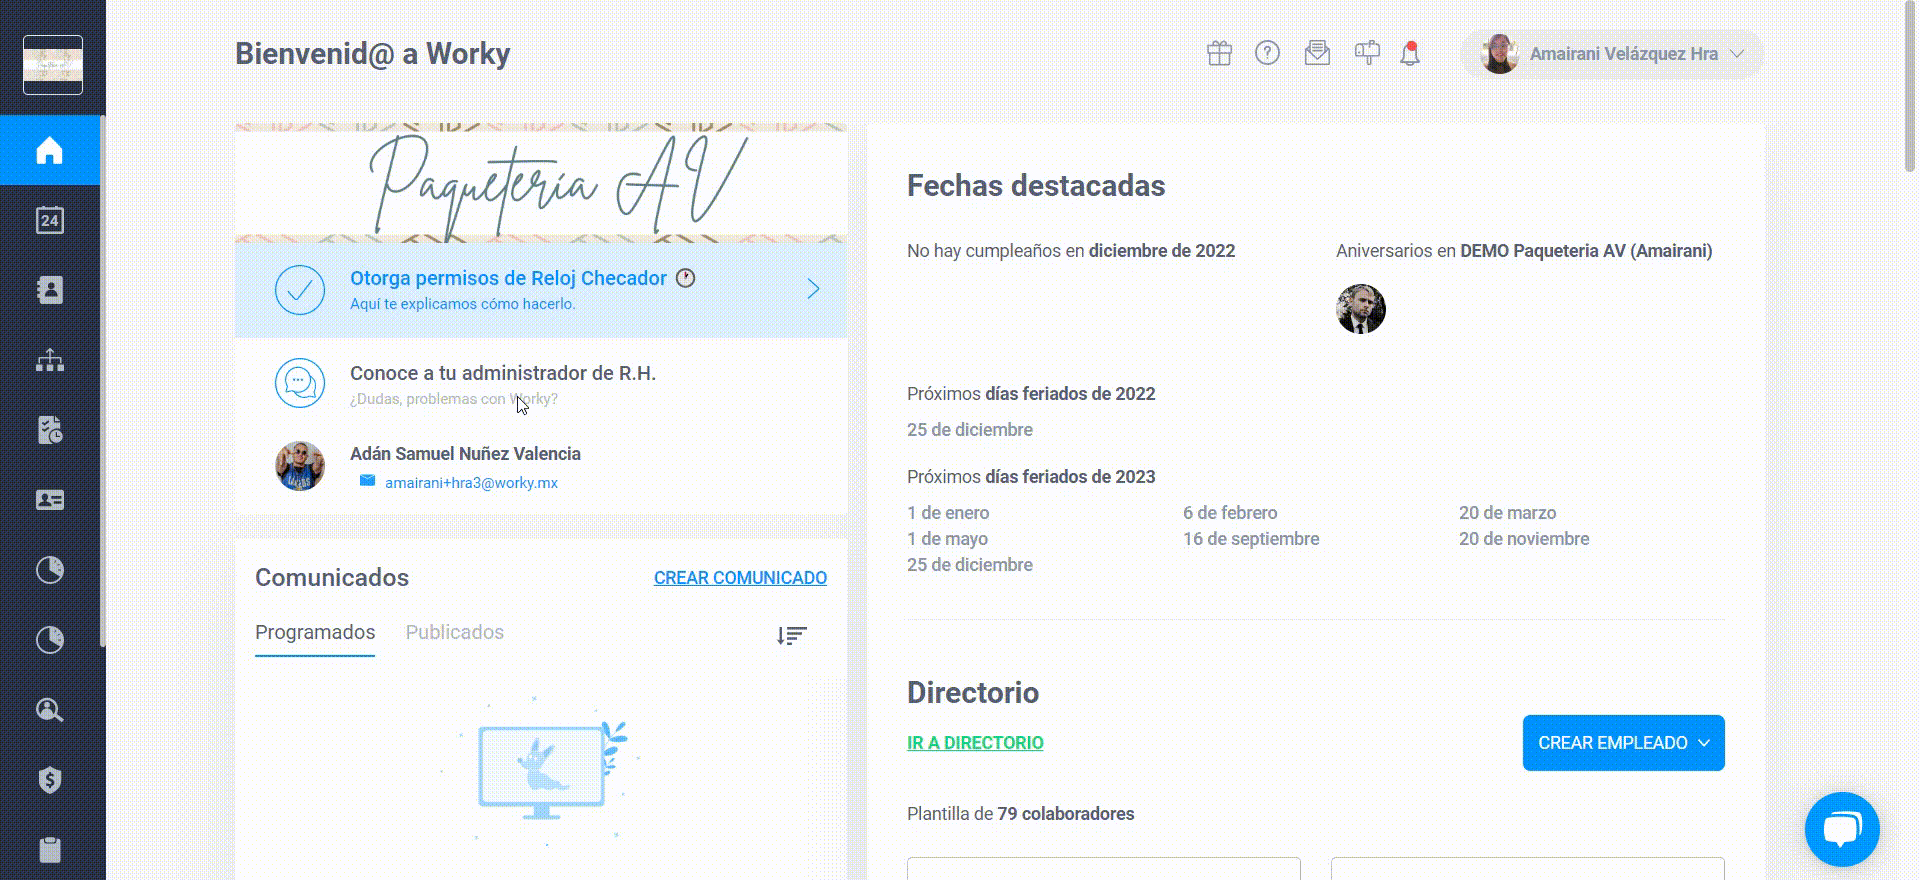Open notifications bell icon
The width and height of the screenshot is (1920, 880).
tap(1410, 53)
